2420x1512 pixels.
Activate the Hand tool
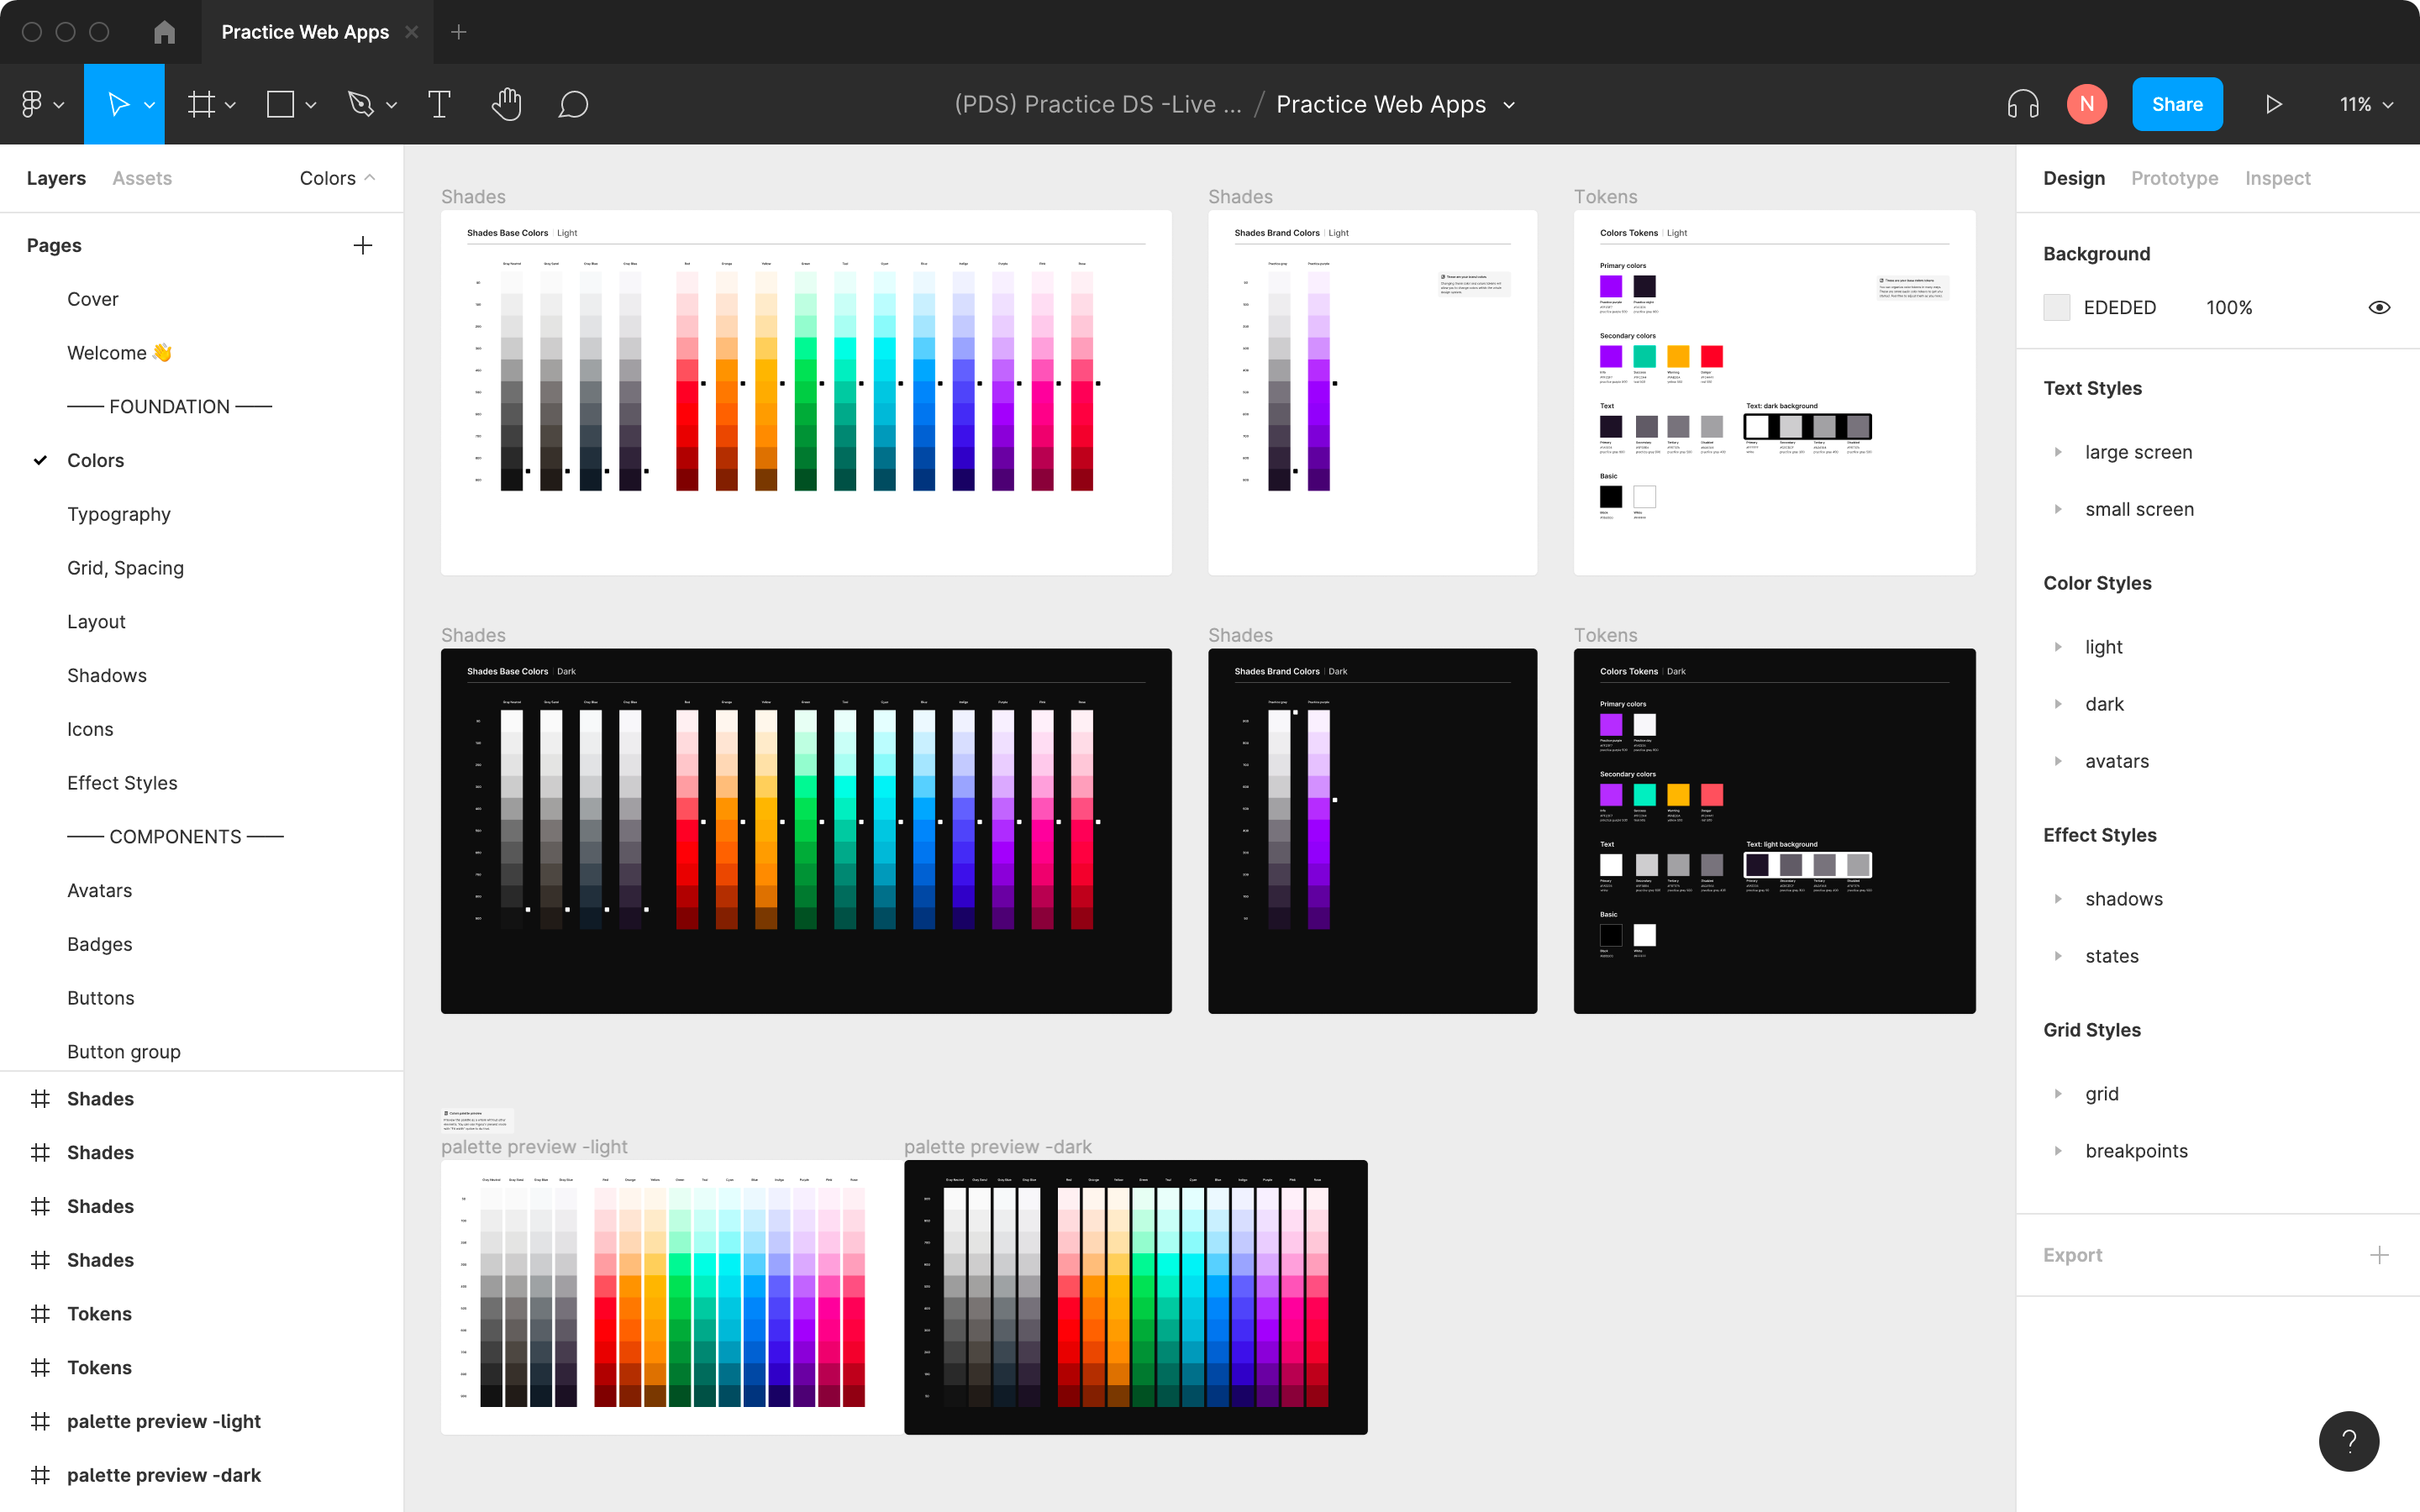(x=506, y=104)
